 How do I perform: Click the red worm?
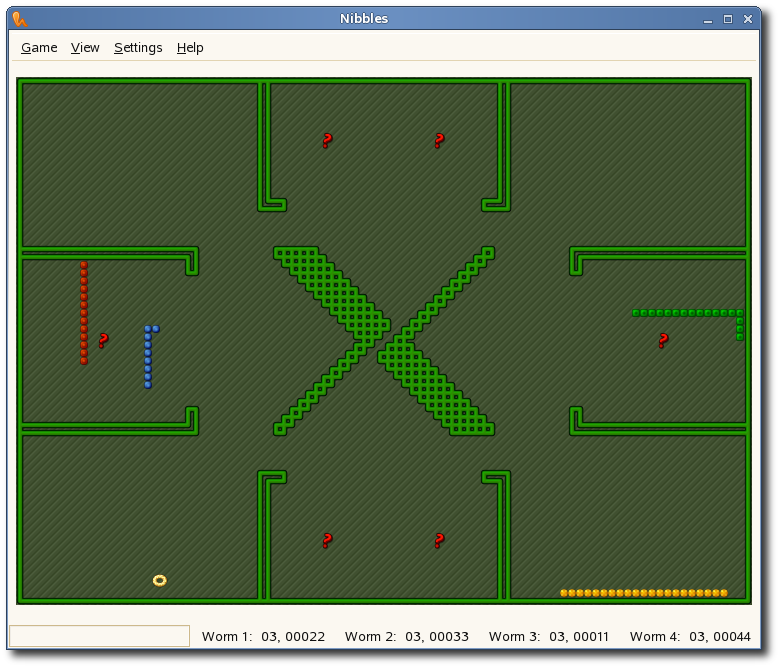click(x=84, y=313)
